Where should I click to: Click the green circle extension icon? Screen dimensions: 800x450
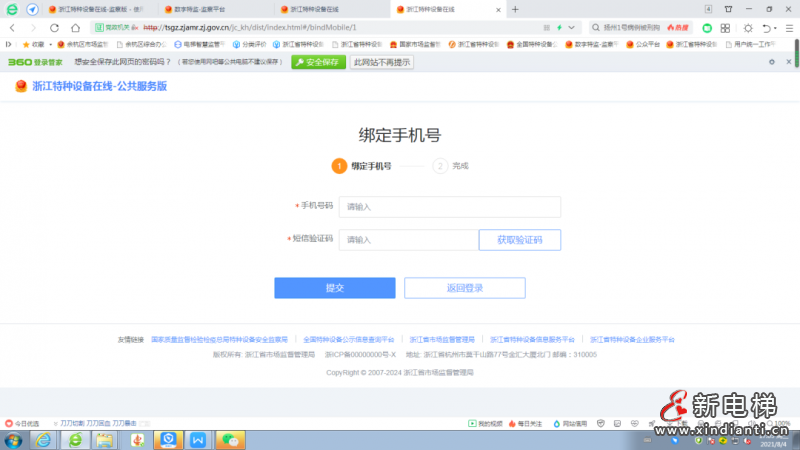[x=707, y=28]
